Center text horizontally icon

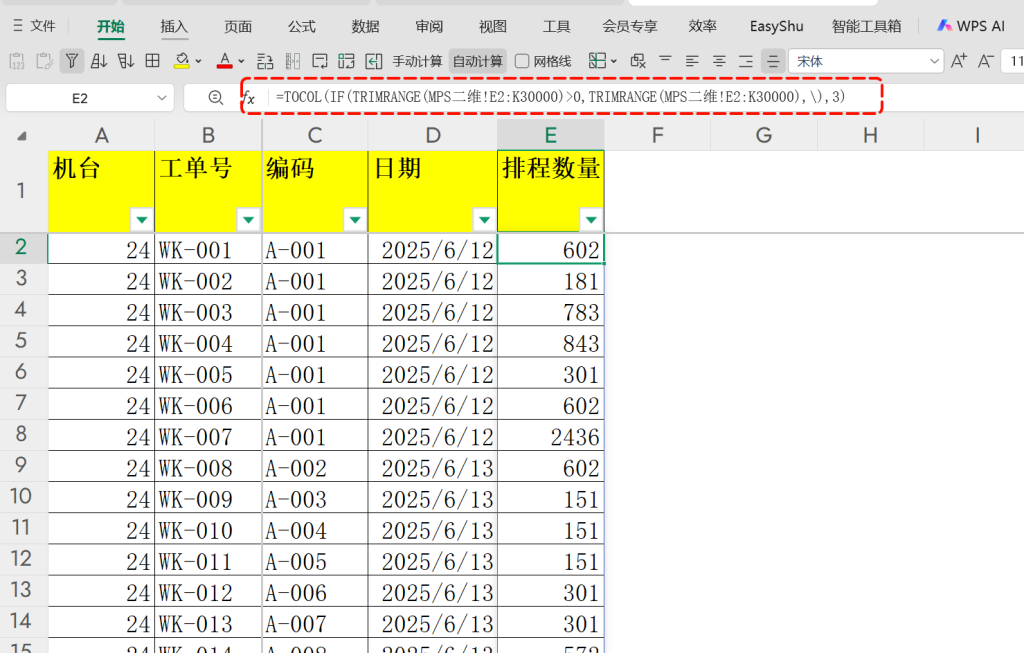(x=719, y=61)
